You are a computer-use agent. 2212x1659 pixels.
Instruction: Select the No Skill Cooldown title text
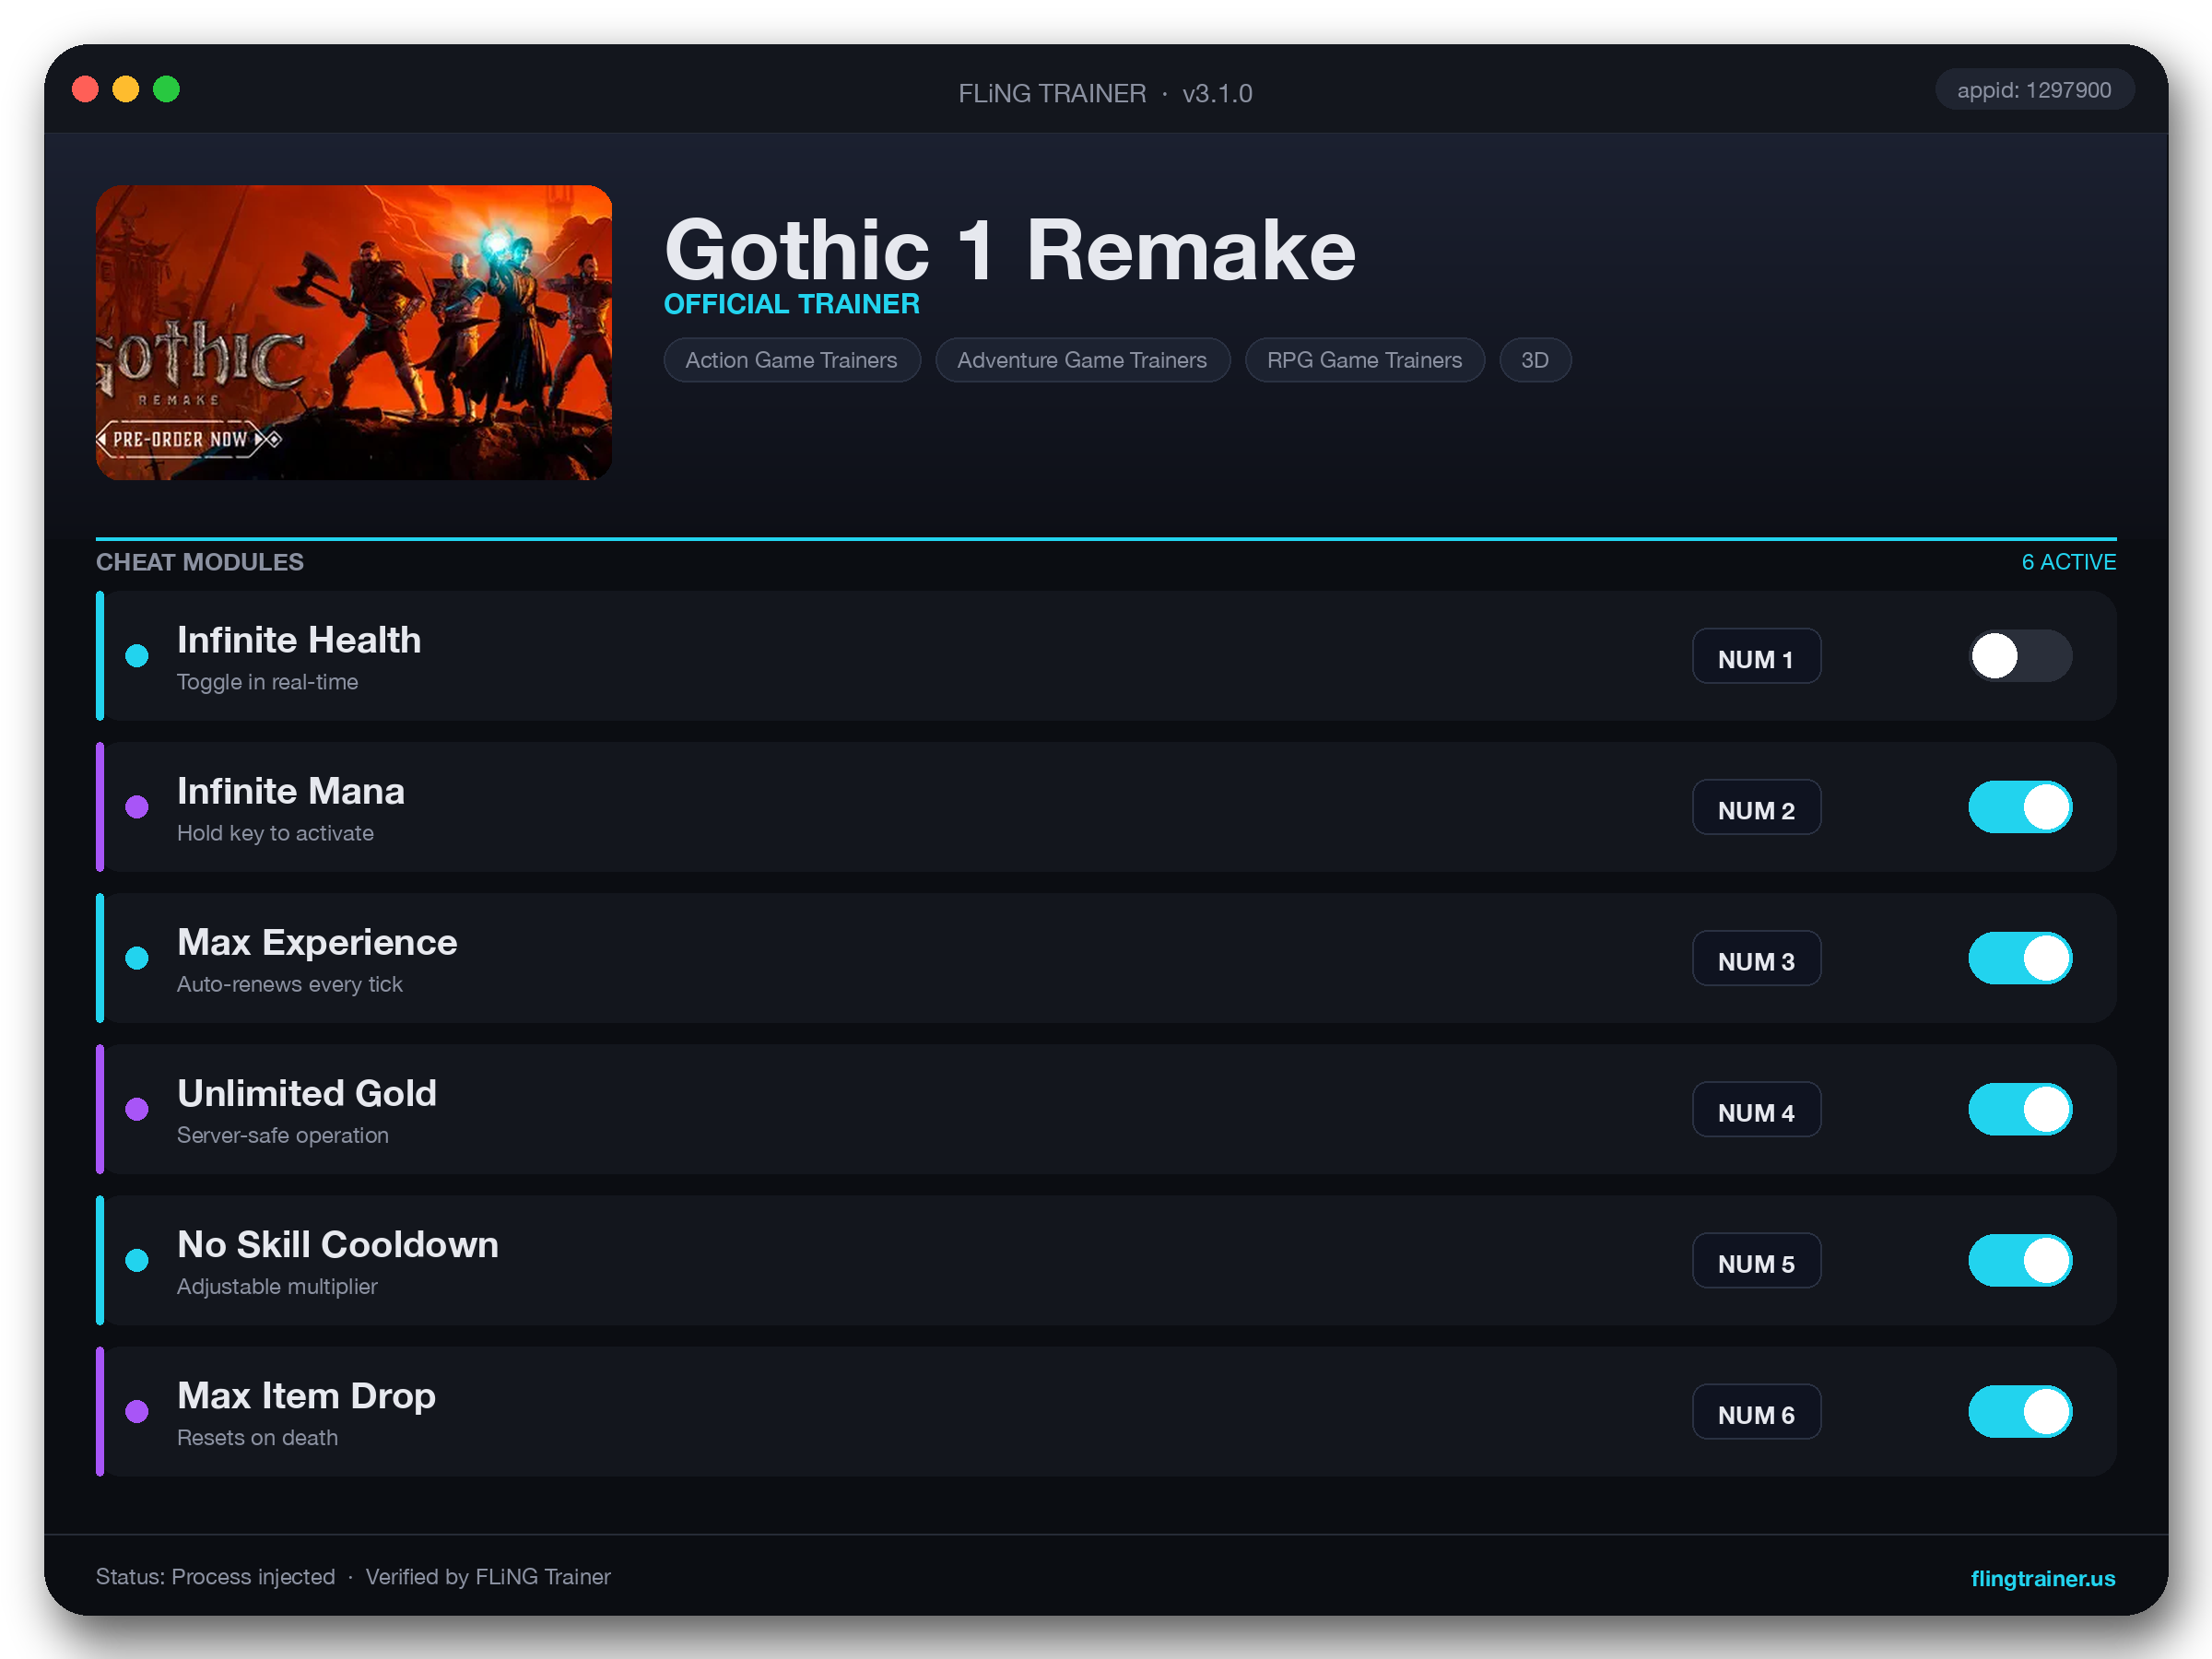[338, 1244]
